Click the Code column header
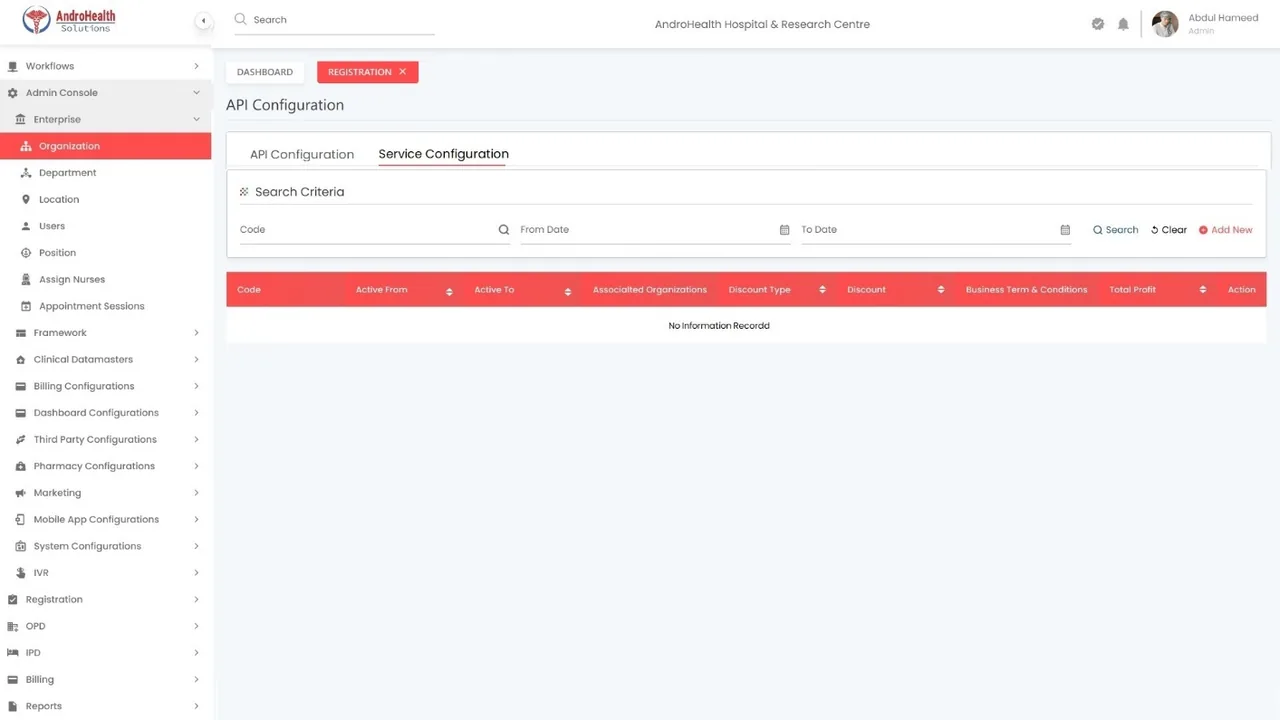The height and width of the screenshot is (720, 1280). tap(249, 290)
